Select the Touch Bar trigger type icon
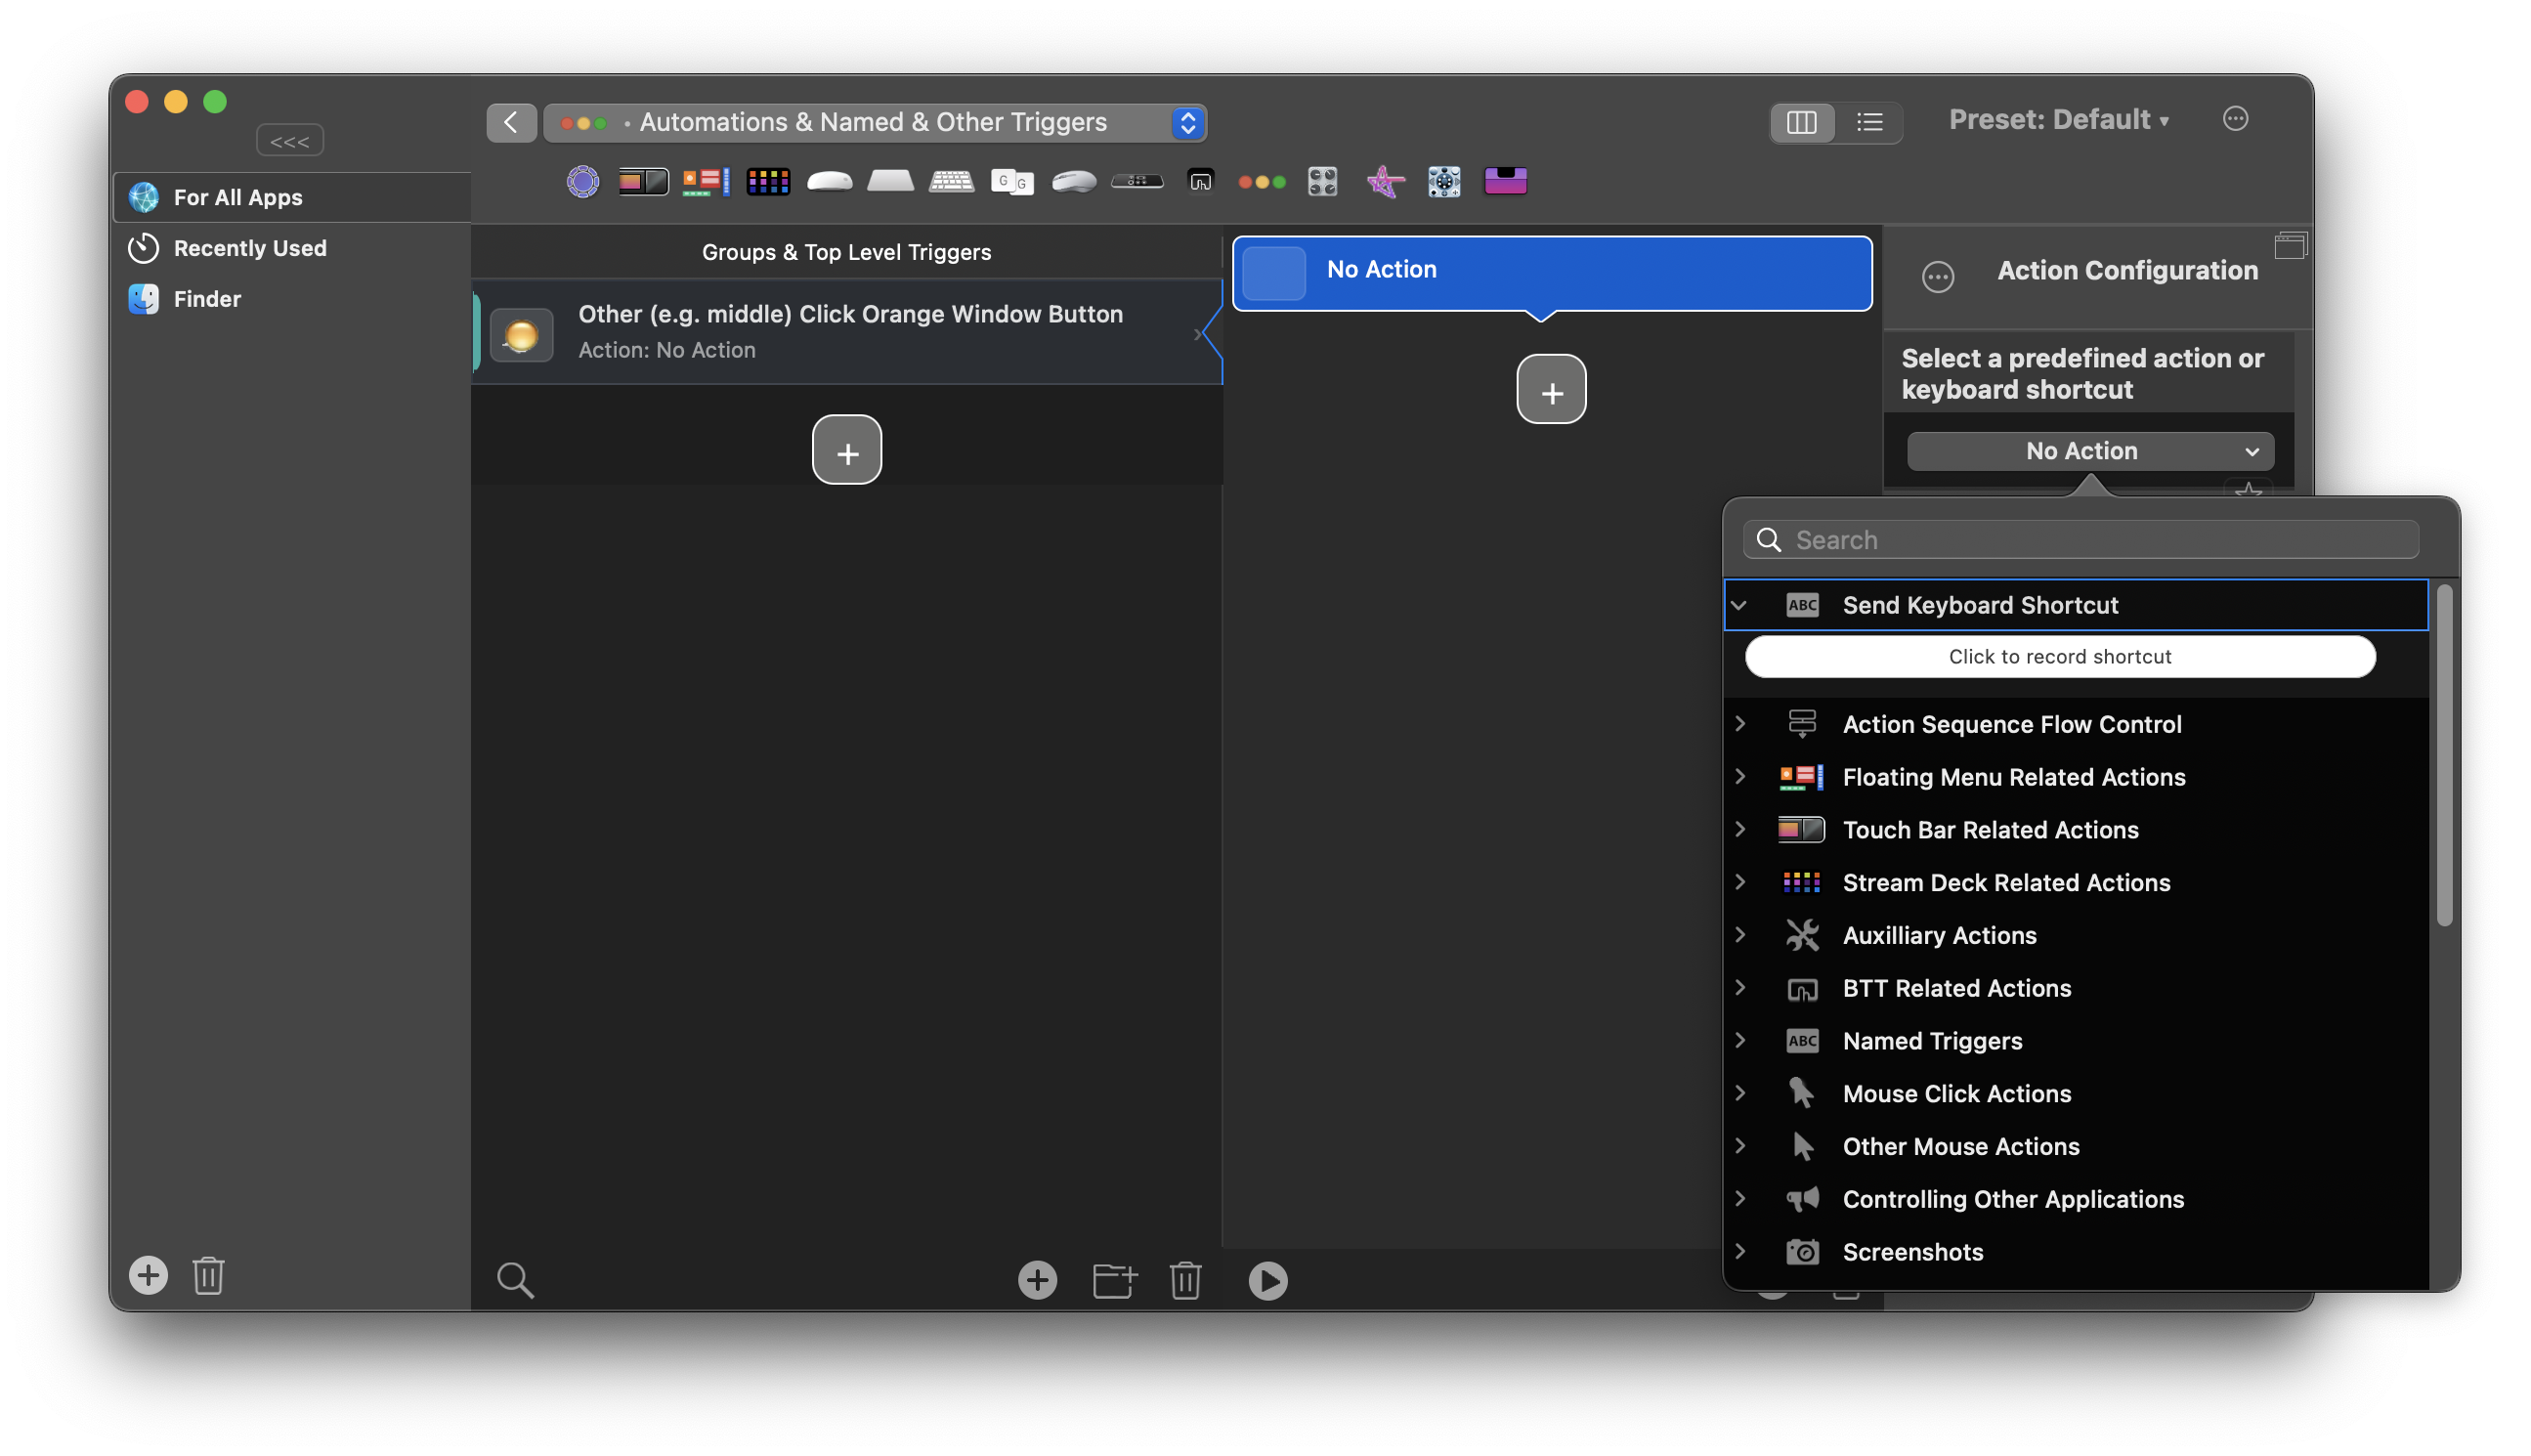The image size is (2531, 1456). click(x=643, y=181)
